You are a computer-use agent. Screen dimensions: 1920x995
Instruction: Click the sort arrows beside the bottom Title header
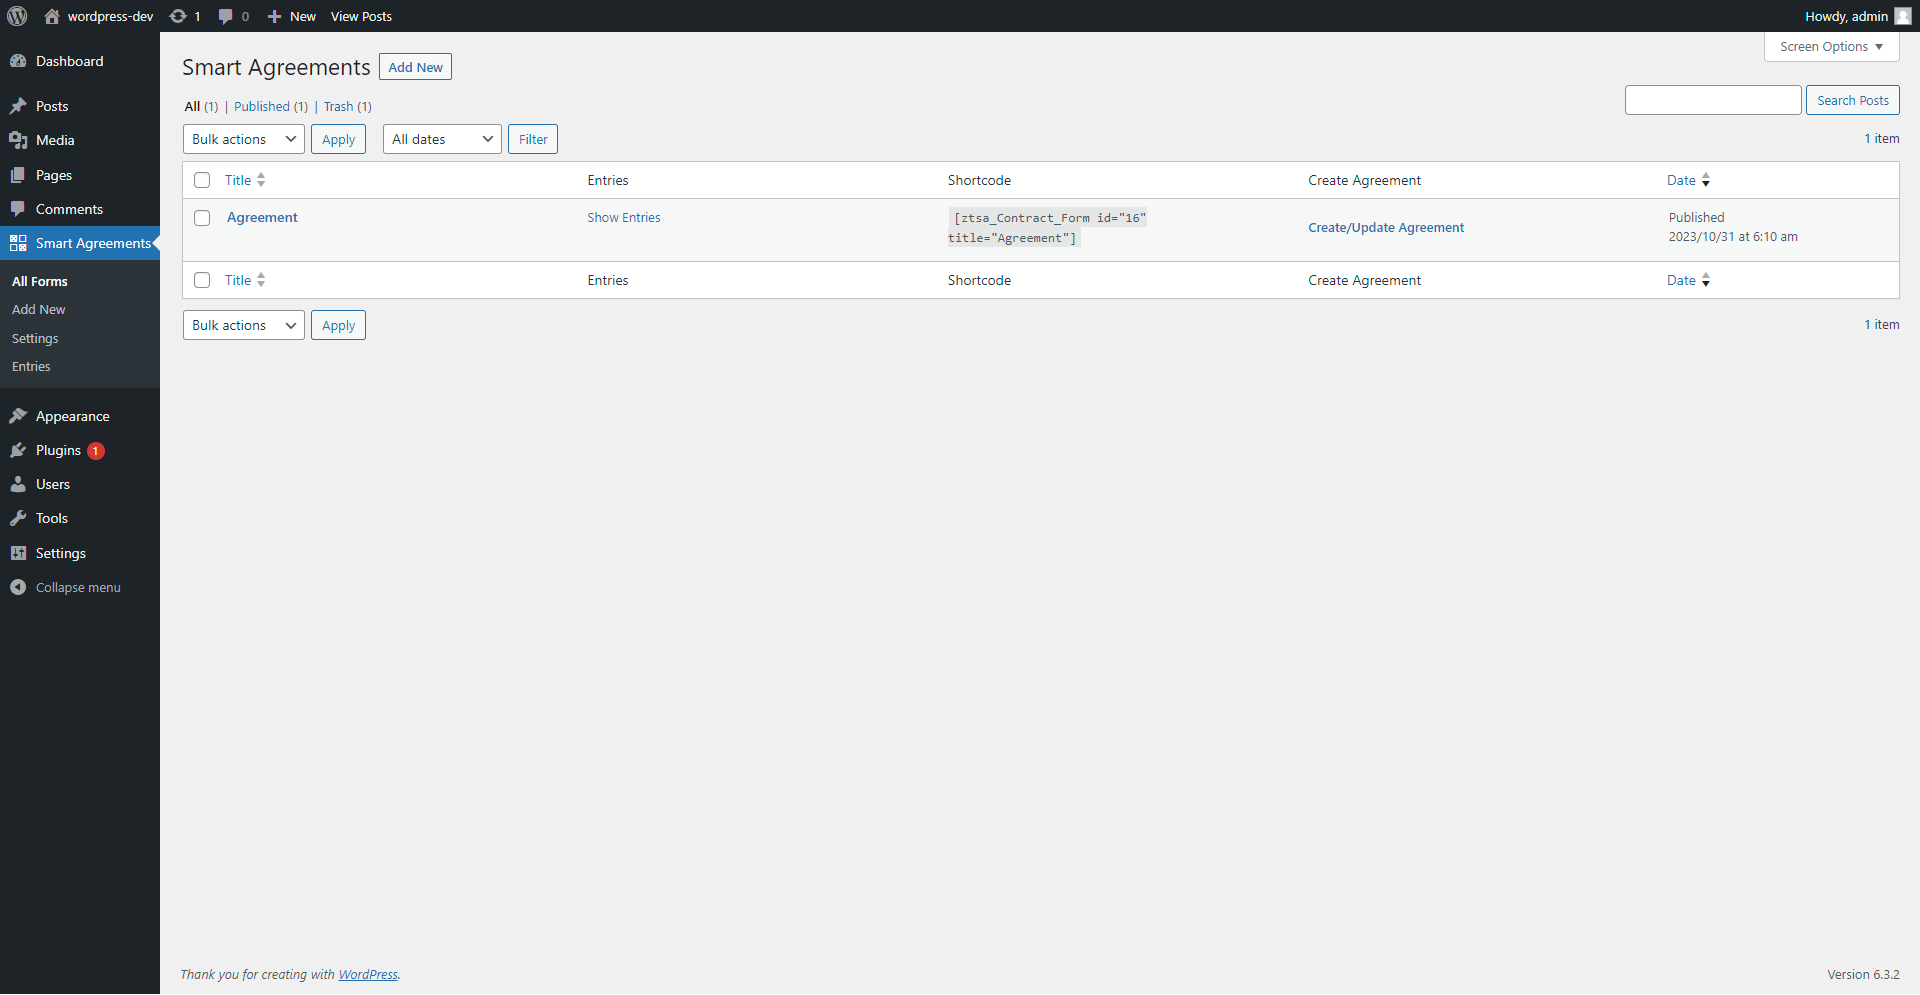[261, 280]
